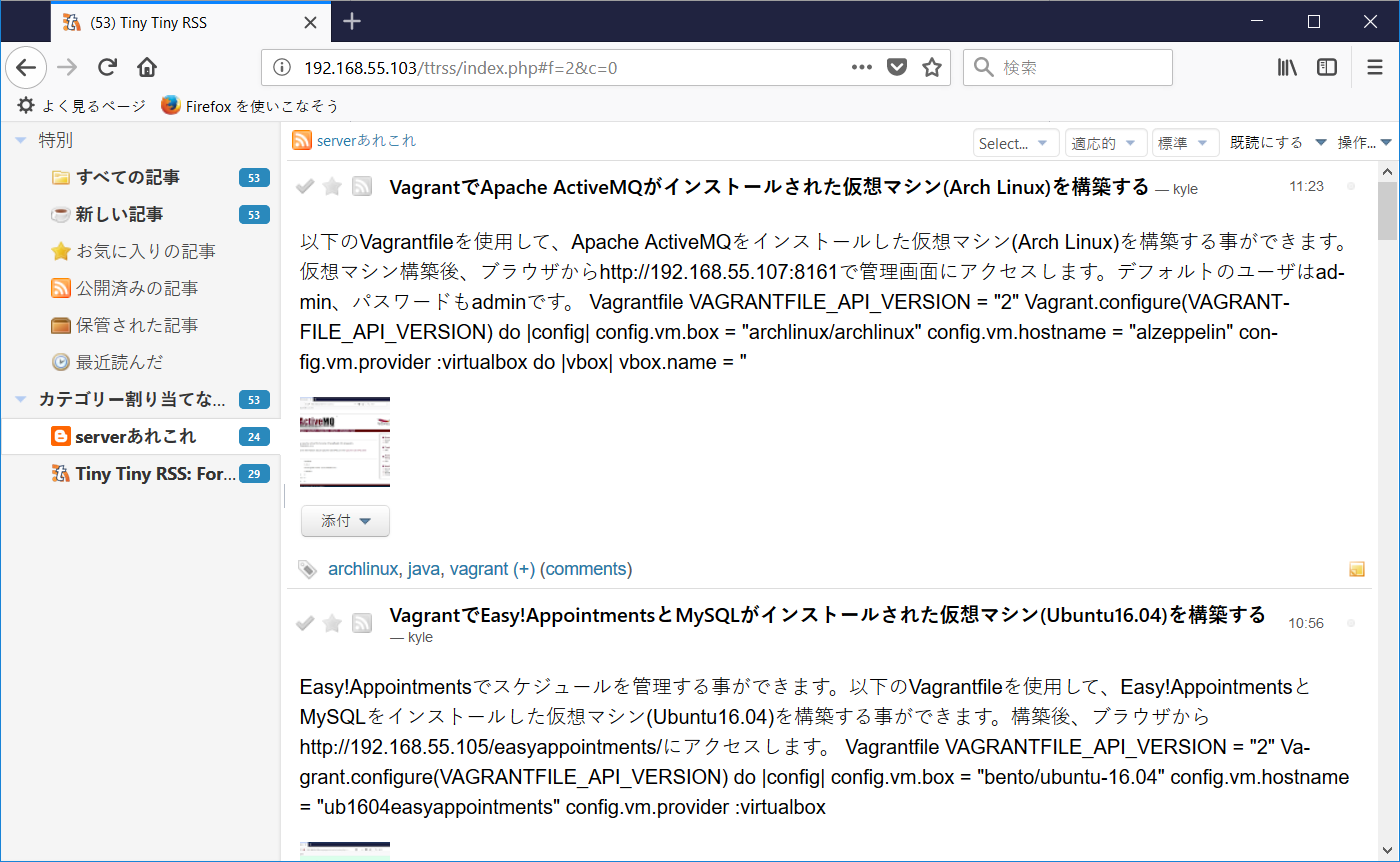Click the java tag link
This screenshot has height=862, width=1400.
(x=424, y=569)
